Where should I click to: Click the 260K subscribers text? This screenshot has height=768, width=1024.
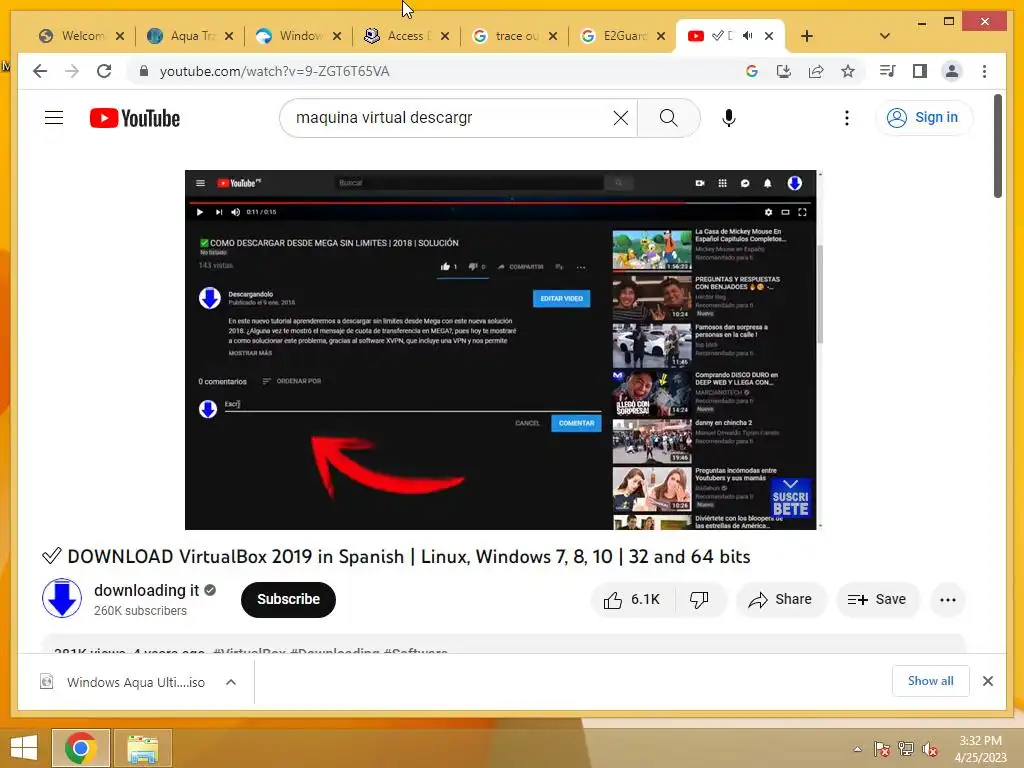point(140,611)
